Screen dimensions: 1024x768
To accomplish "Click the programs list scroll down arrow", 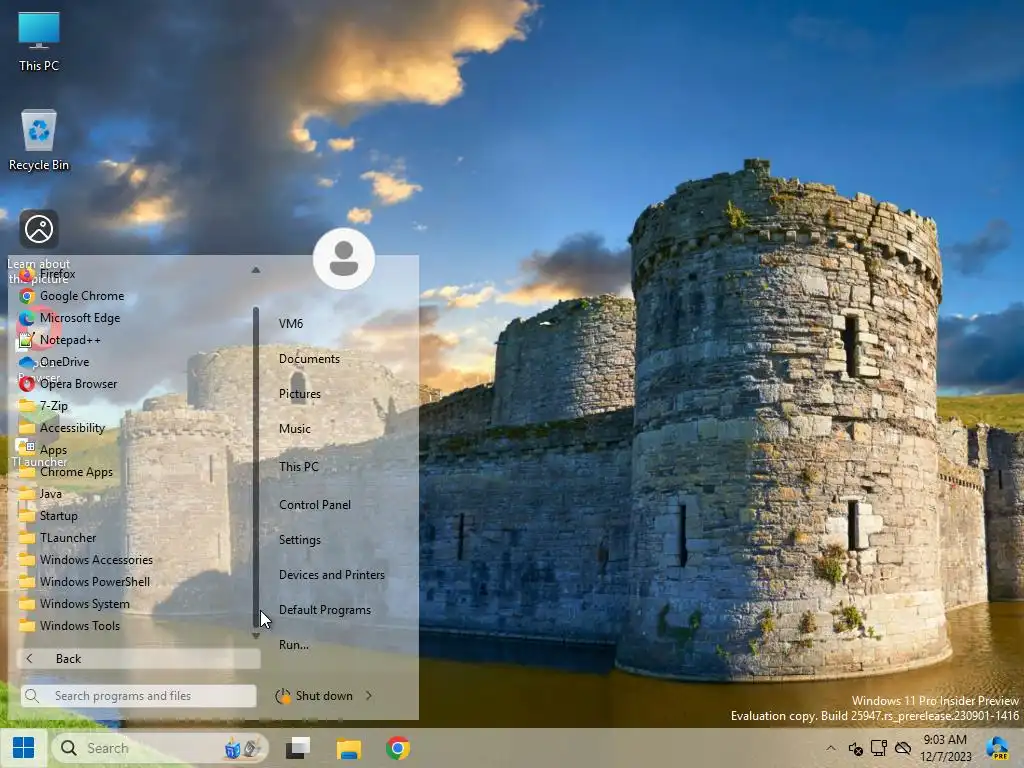I will click(256, 635).
